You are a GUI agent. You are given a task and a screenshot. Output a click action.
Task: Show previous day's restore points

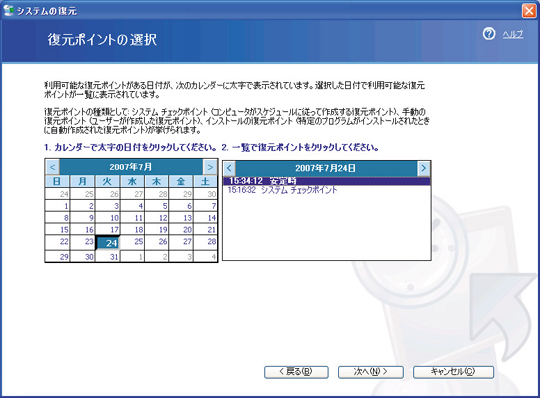(229, 168)
